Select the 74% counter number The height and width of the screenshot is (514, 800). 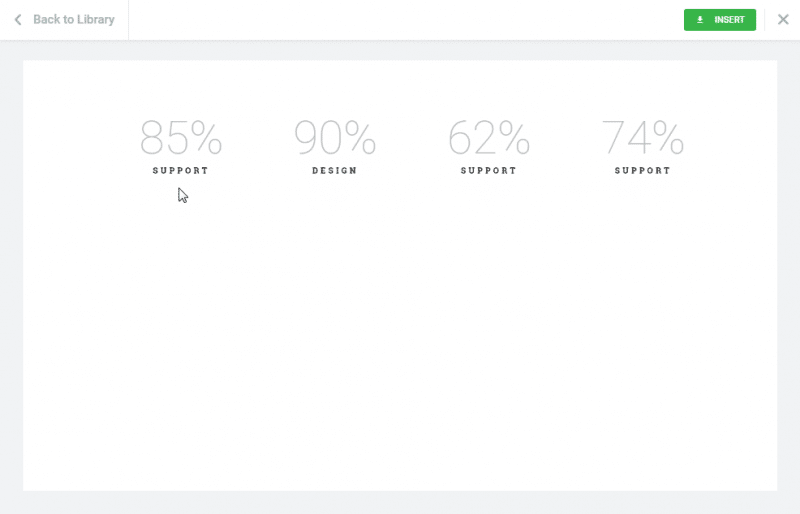coord(642,137)
